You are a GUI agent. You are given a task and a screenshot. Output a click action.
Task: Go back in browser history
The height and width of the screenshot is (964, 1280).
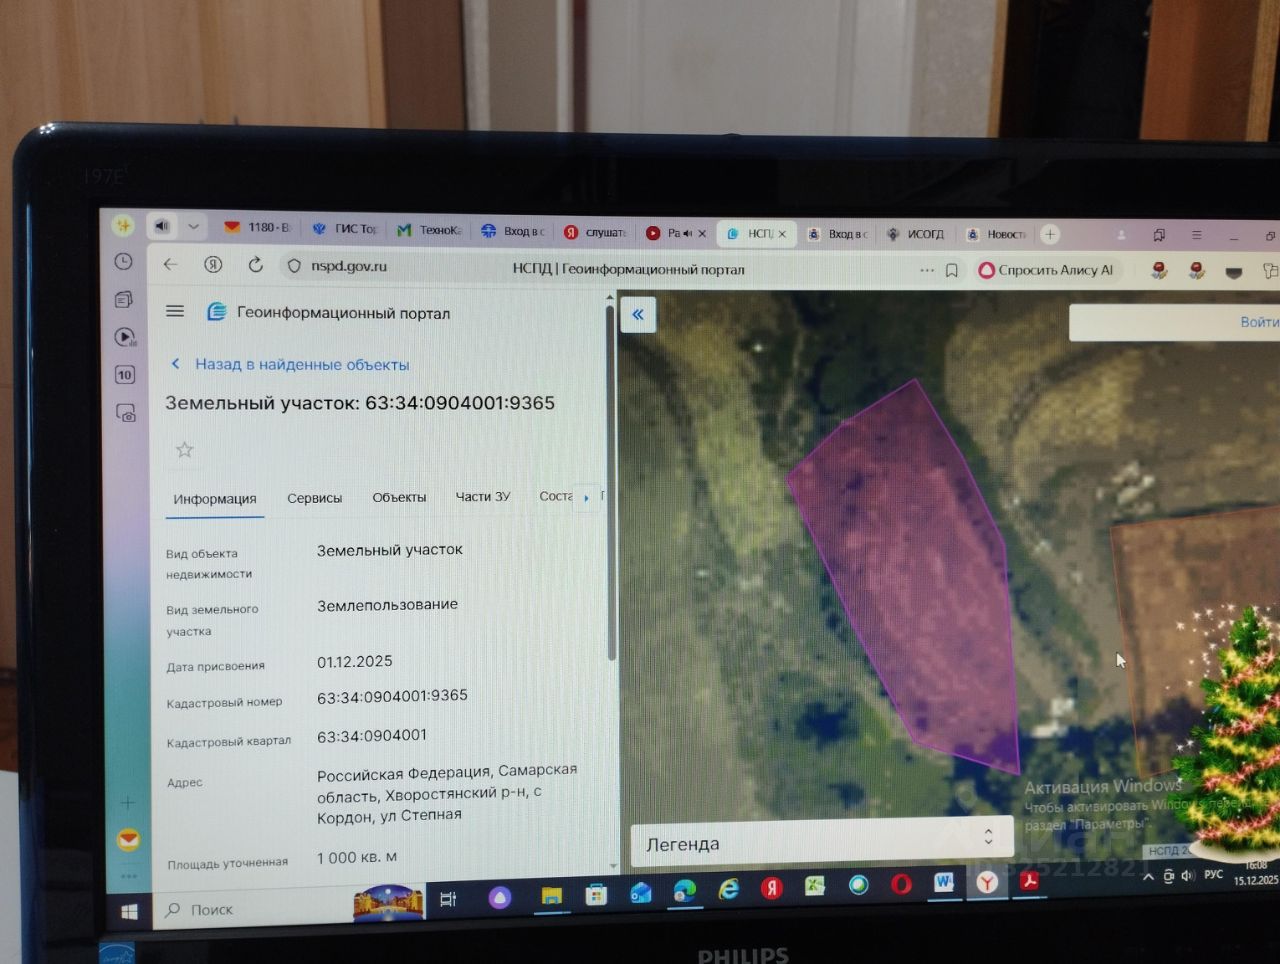[x=171, y=265]
